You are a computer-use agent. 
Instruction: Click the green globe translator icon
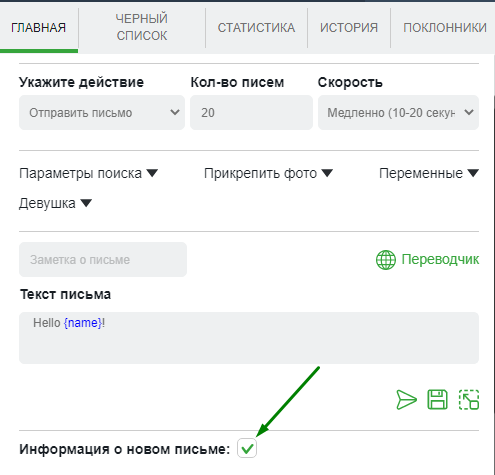386,260
